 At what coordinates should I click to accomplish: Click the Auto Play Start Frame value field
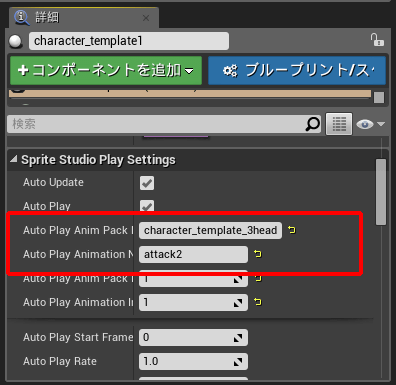click(193, 337)
